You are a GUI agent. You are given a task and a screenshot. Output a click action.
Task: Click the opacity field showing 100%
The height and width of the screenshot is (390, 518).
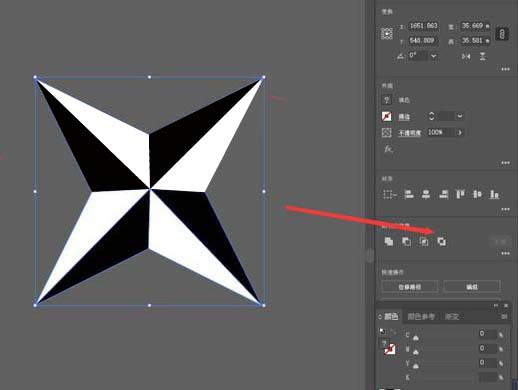(x=440, y=132)
